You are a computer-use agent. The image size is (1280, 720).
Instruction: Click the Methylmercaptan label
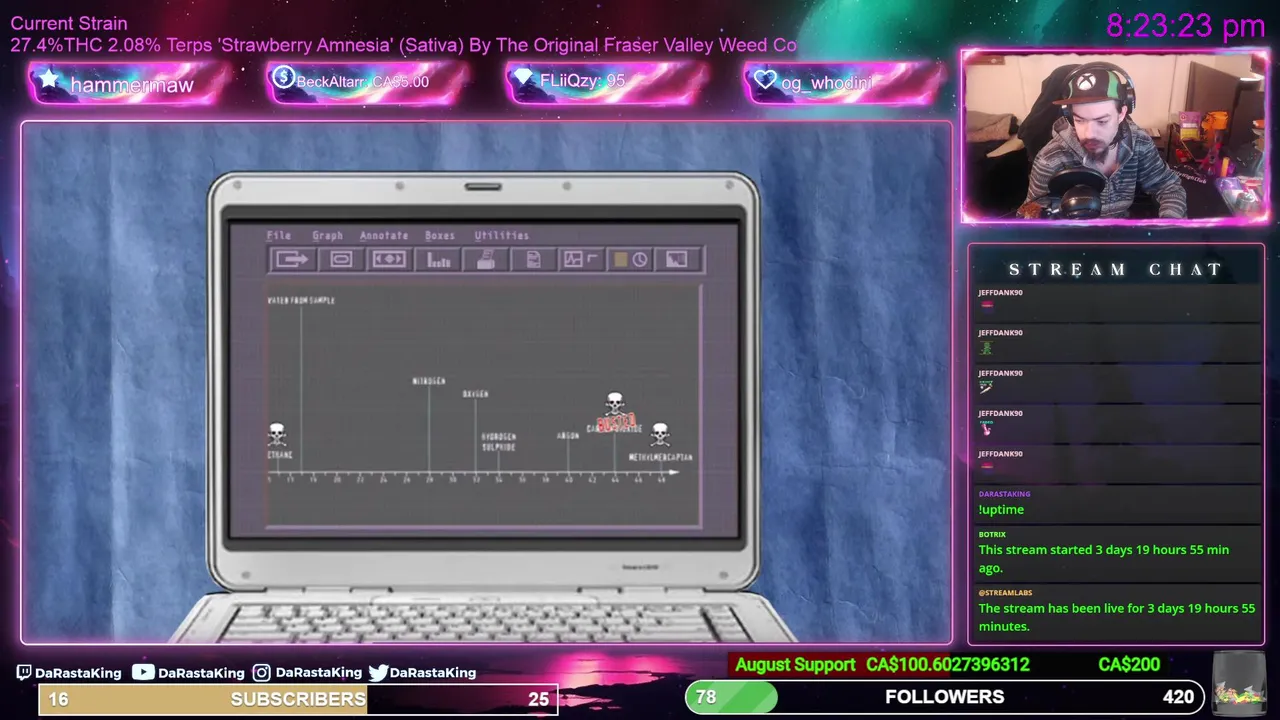pyautogui.click(x=660, y=457)
